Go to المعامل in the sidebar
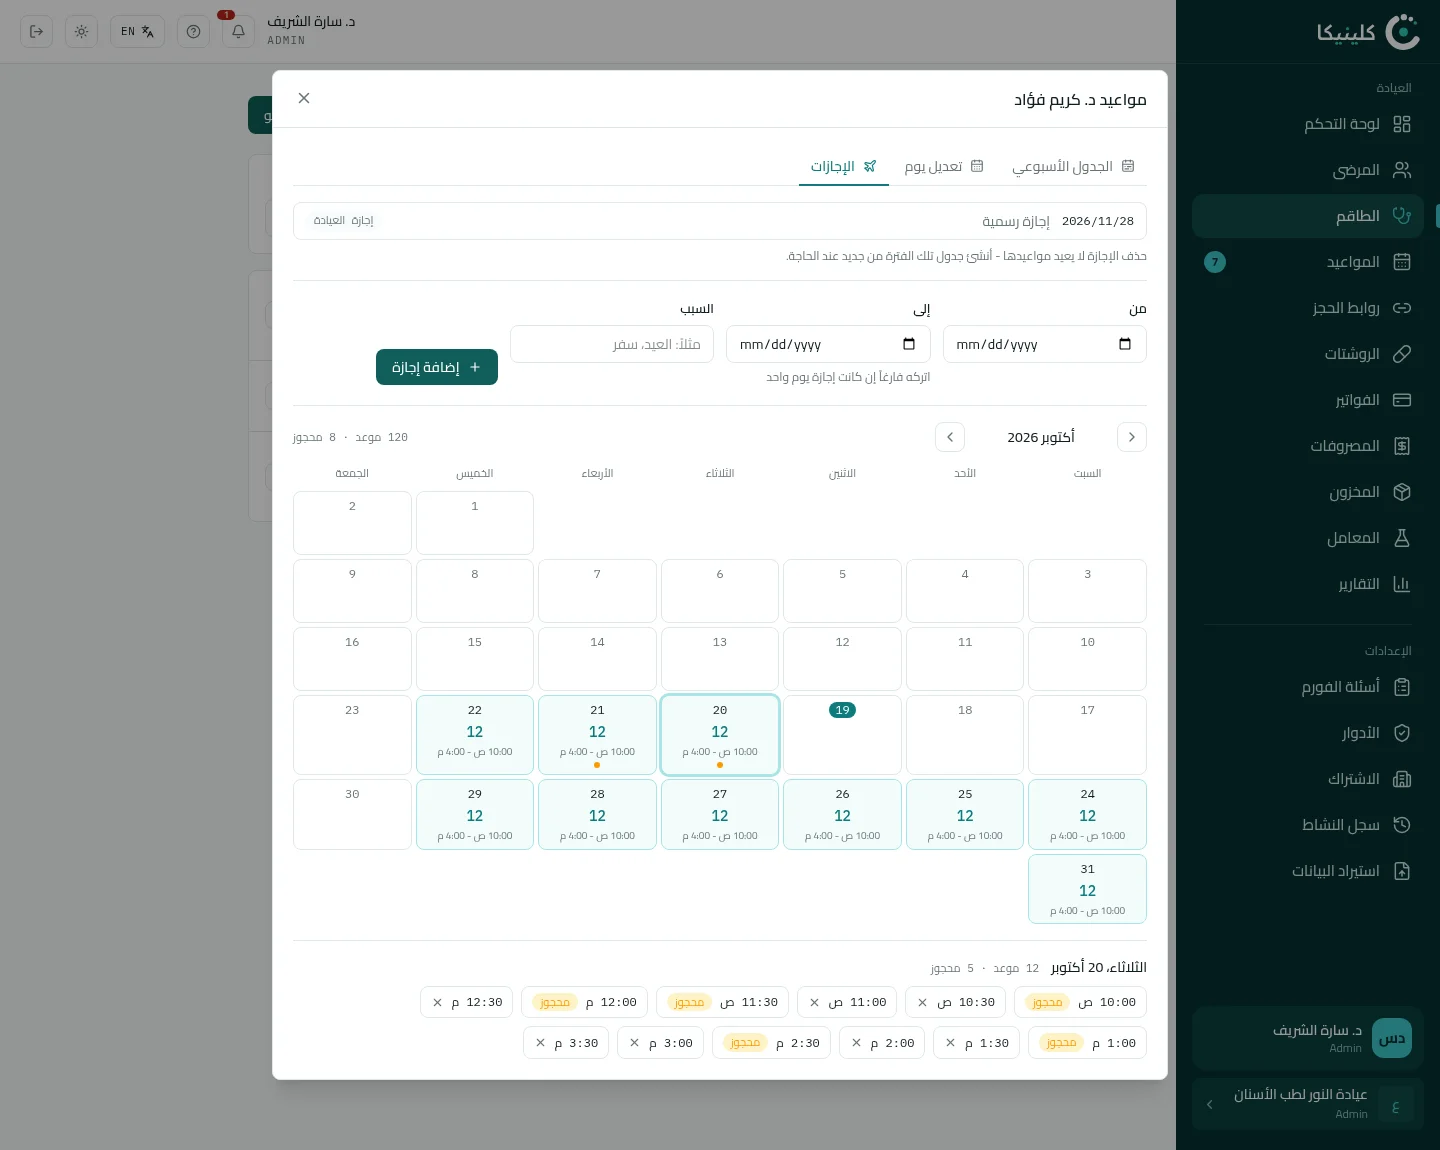This screenshot has width=1440, height=1150. [x=1308, y=538]
